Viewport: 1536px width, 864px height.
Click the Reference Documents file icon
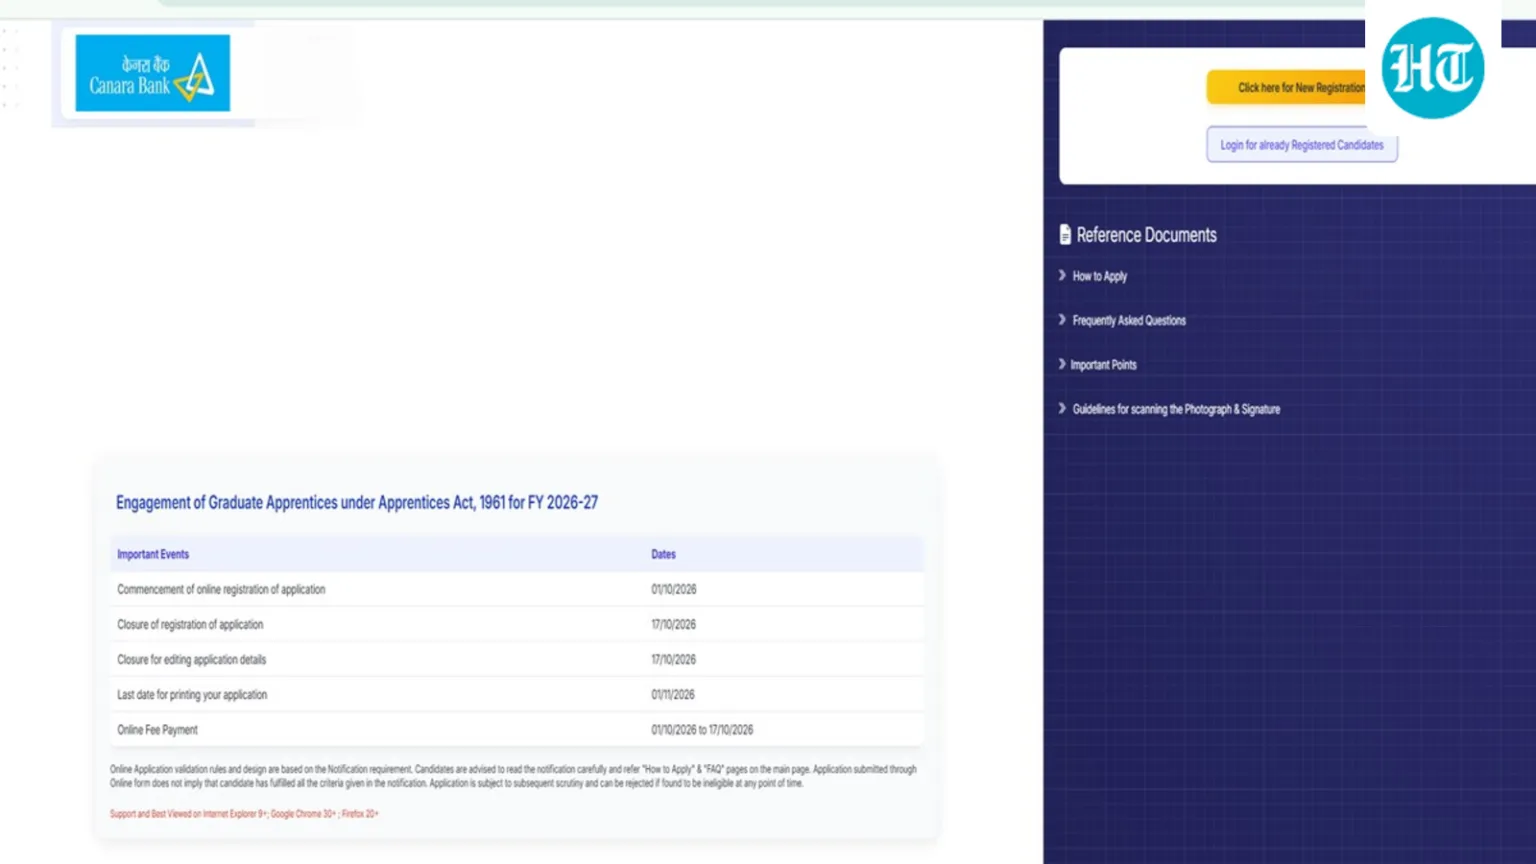pos(1065,235)
